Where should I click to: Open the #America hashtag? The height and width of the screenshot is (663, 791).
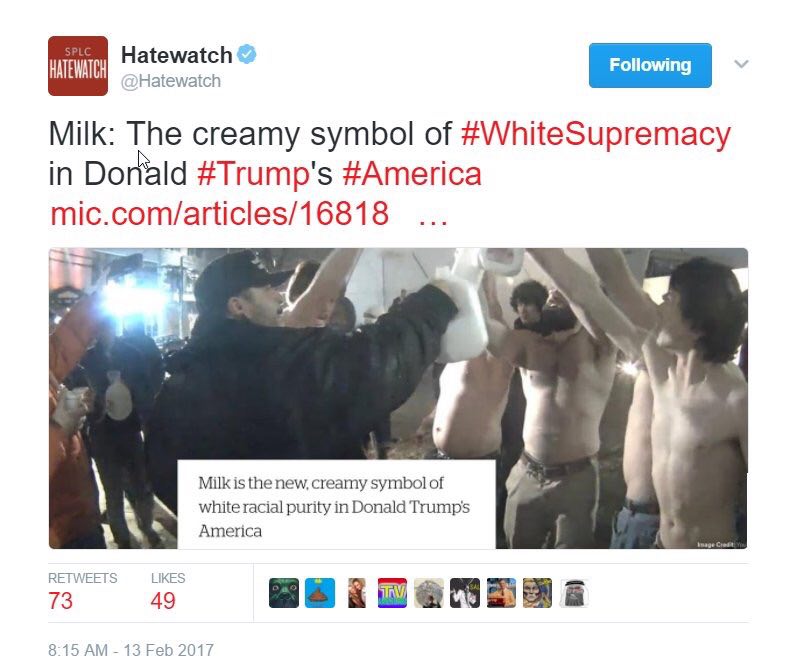click(412, 174)
